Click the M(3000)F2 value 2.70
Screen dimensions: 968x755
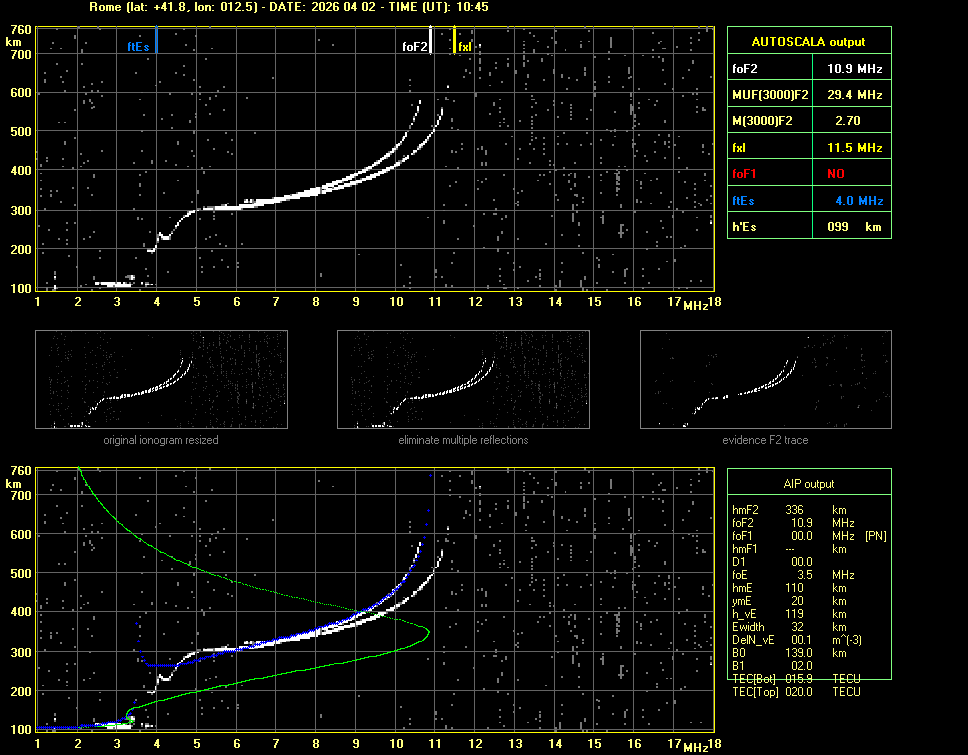pyautogui.click(x=848, y=121)
